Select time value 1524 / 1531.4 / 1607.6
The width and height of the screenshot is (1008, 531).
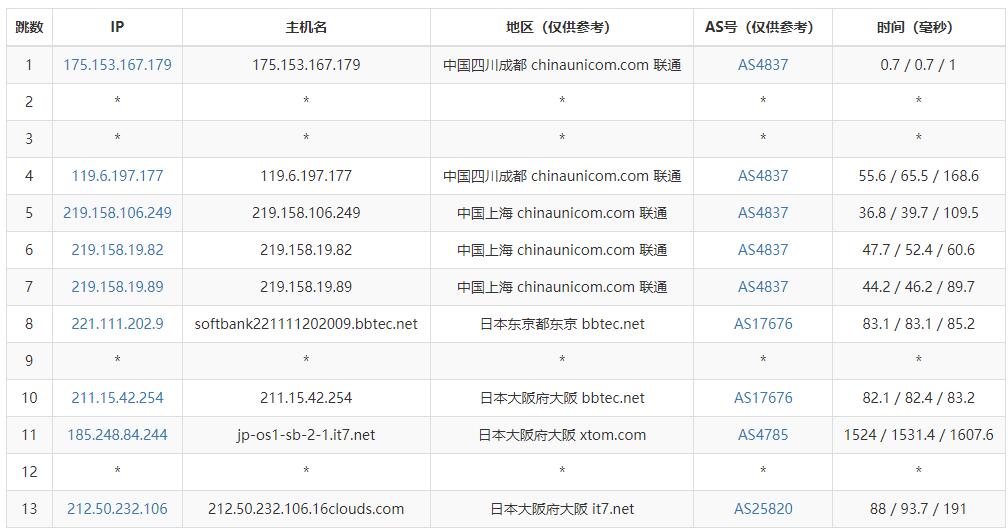click(x=918, y=435)
